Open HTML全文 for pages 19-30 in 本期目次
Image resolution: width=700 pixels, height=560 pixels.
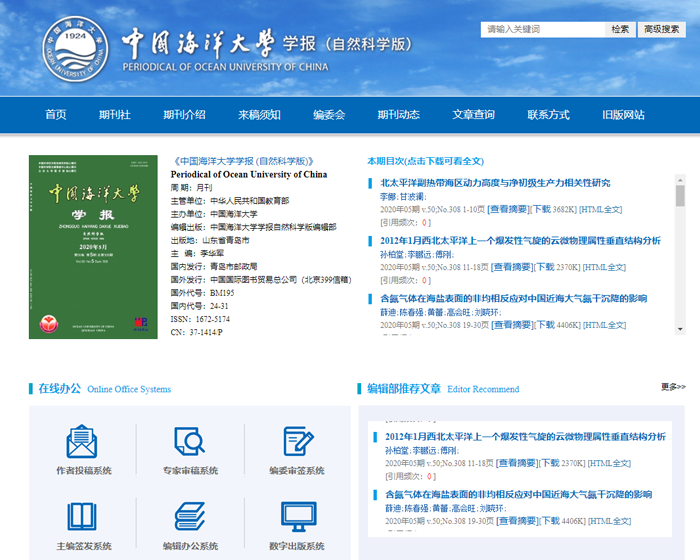pyautogui.click(x=604, y=325)
